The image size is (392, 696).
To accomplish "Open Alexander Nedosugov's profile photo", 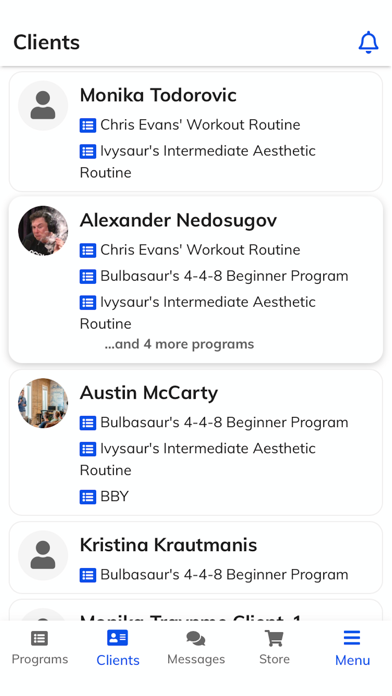I will click(x=43, y=230).
